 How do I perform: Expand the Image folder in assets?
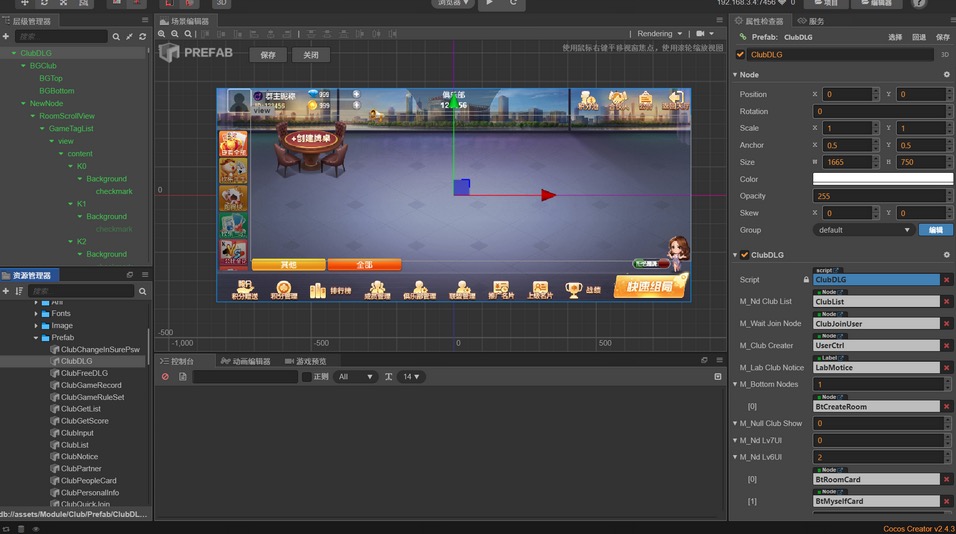tap(37, 325)
